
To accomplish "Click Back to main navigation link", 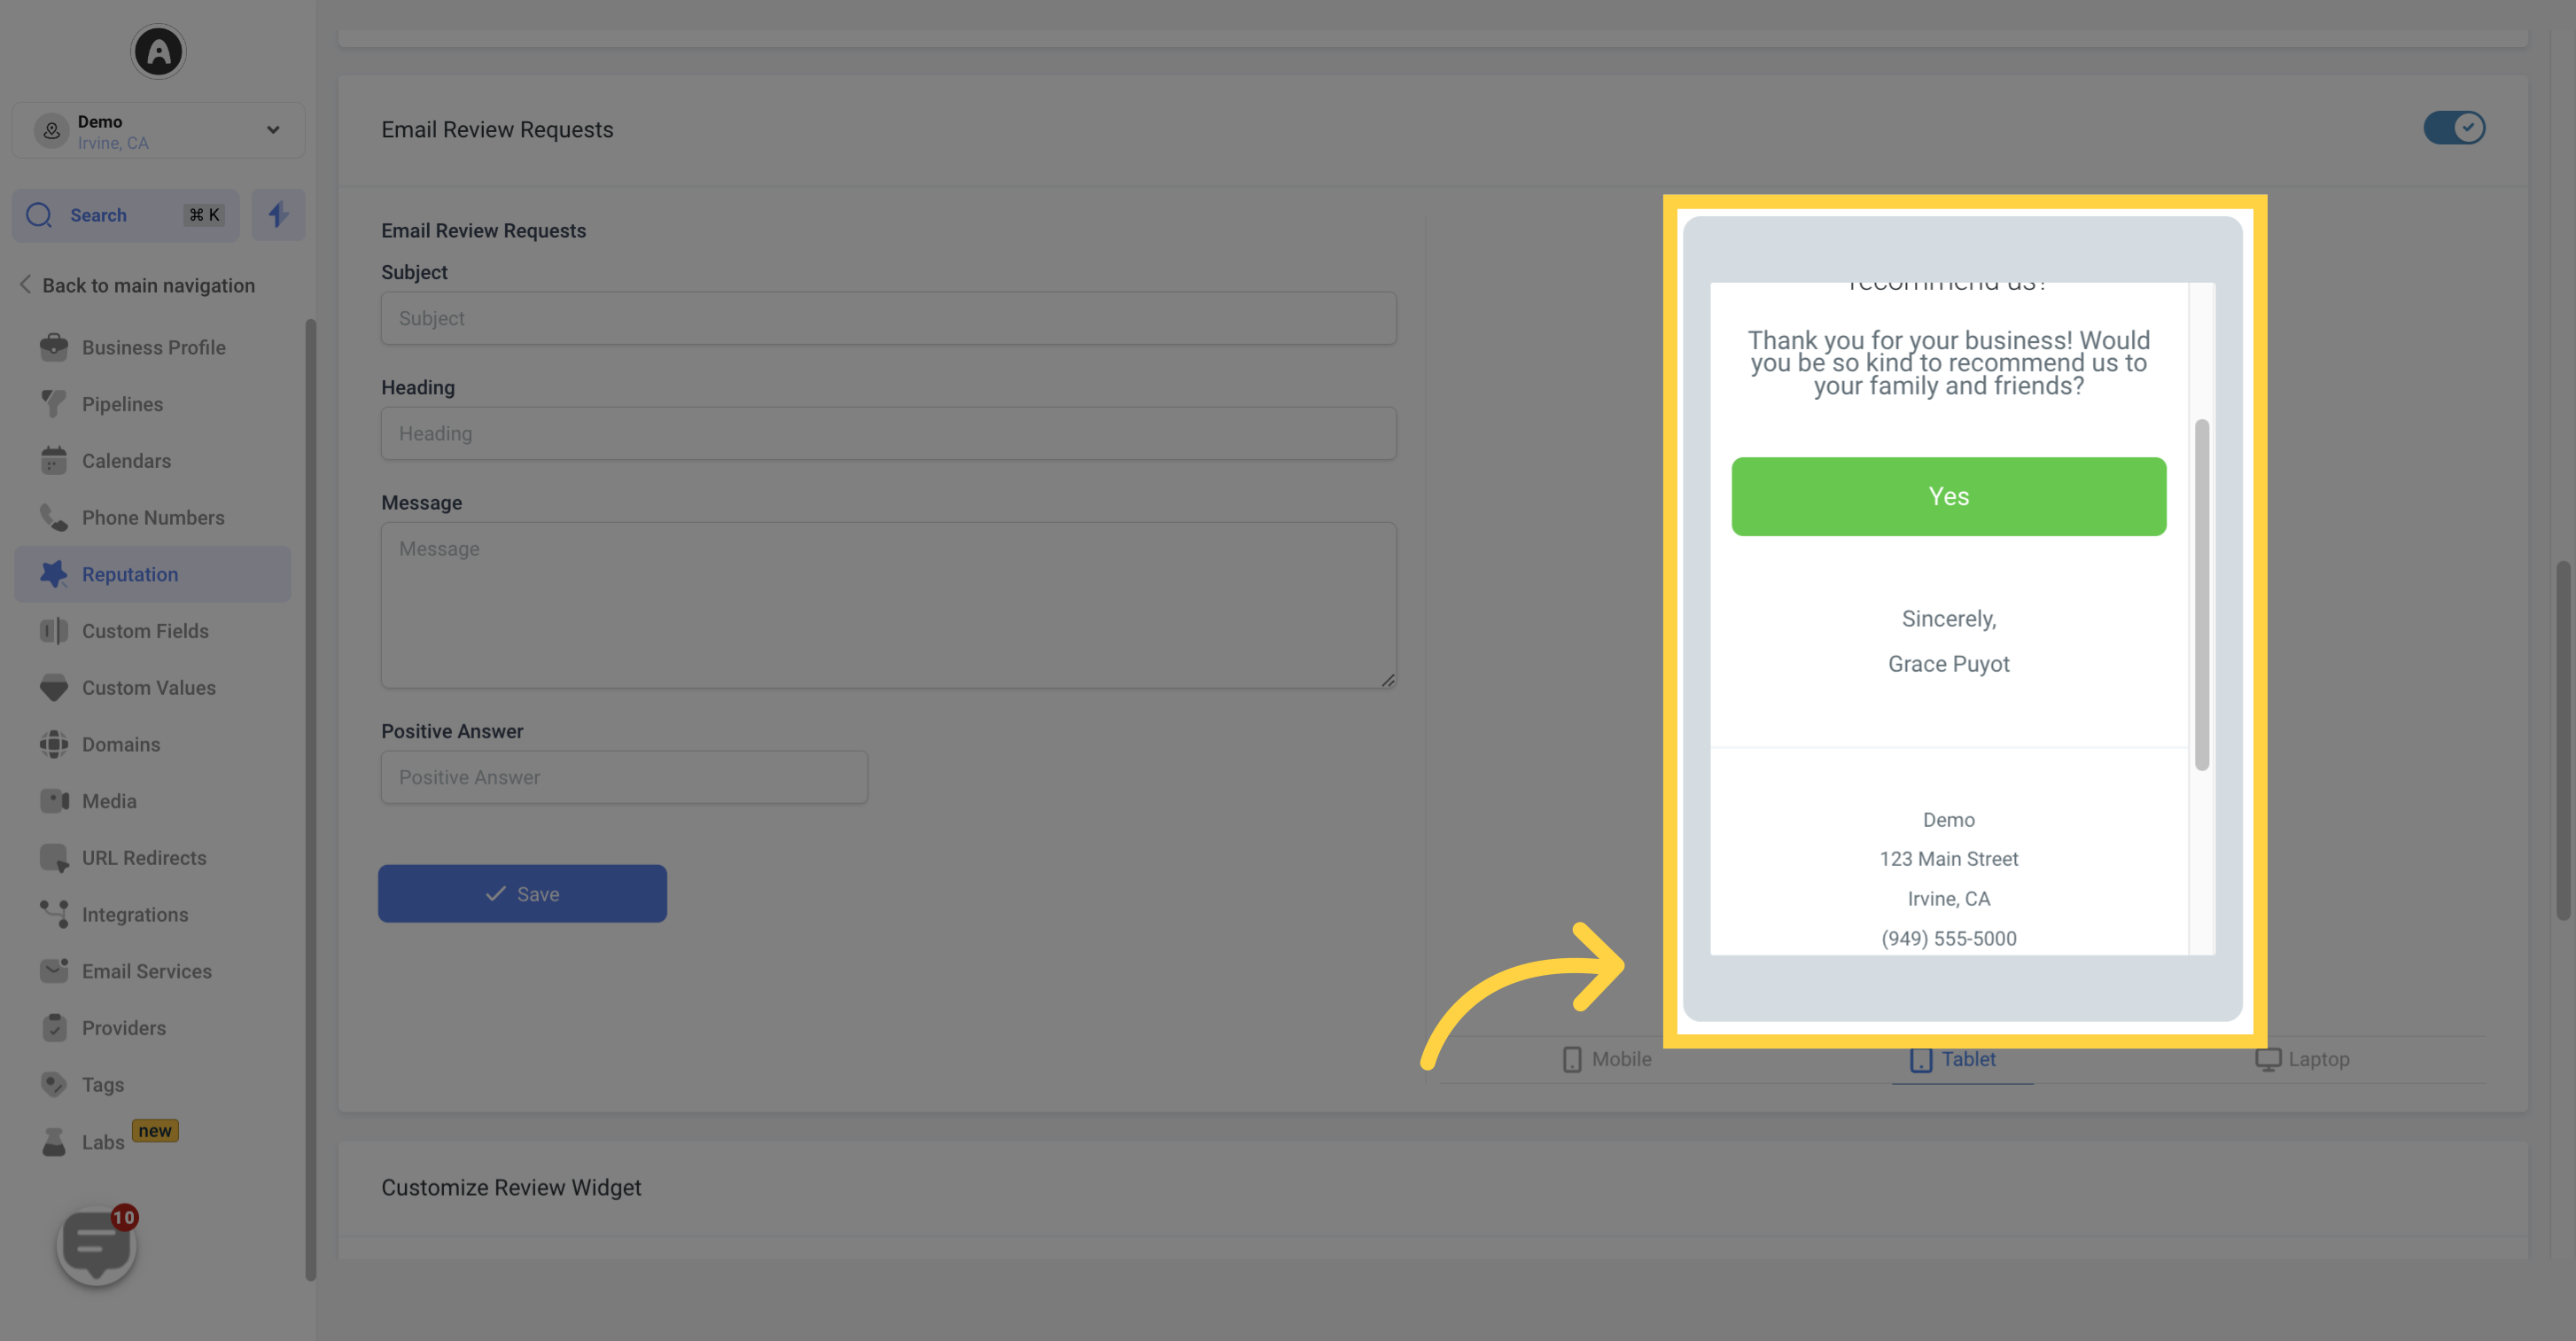I will click(x=148, y=286).
